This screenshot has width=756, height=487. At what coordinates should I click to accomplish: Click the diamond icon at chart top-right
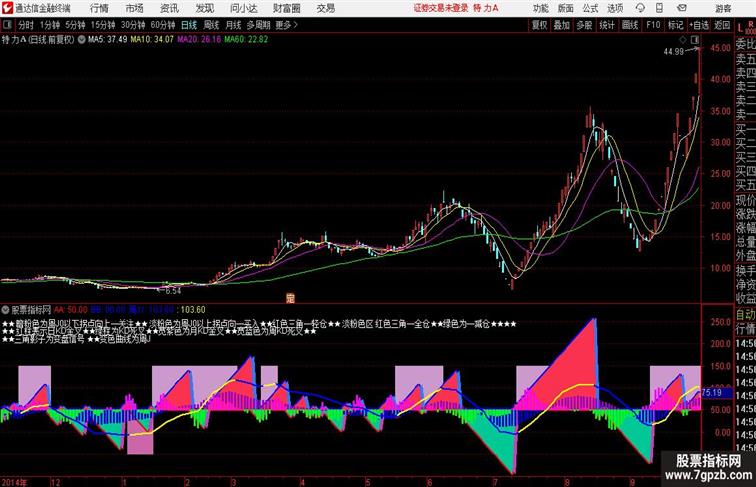[x=683, y=40]
